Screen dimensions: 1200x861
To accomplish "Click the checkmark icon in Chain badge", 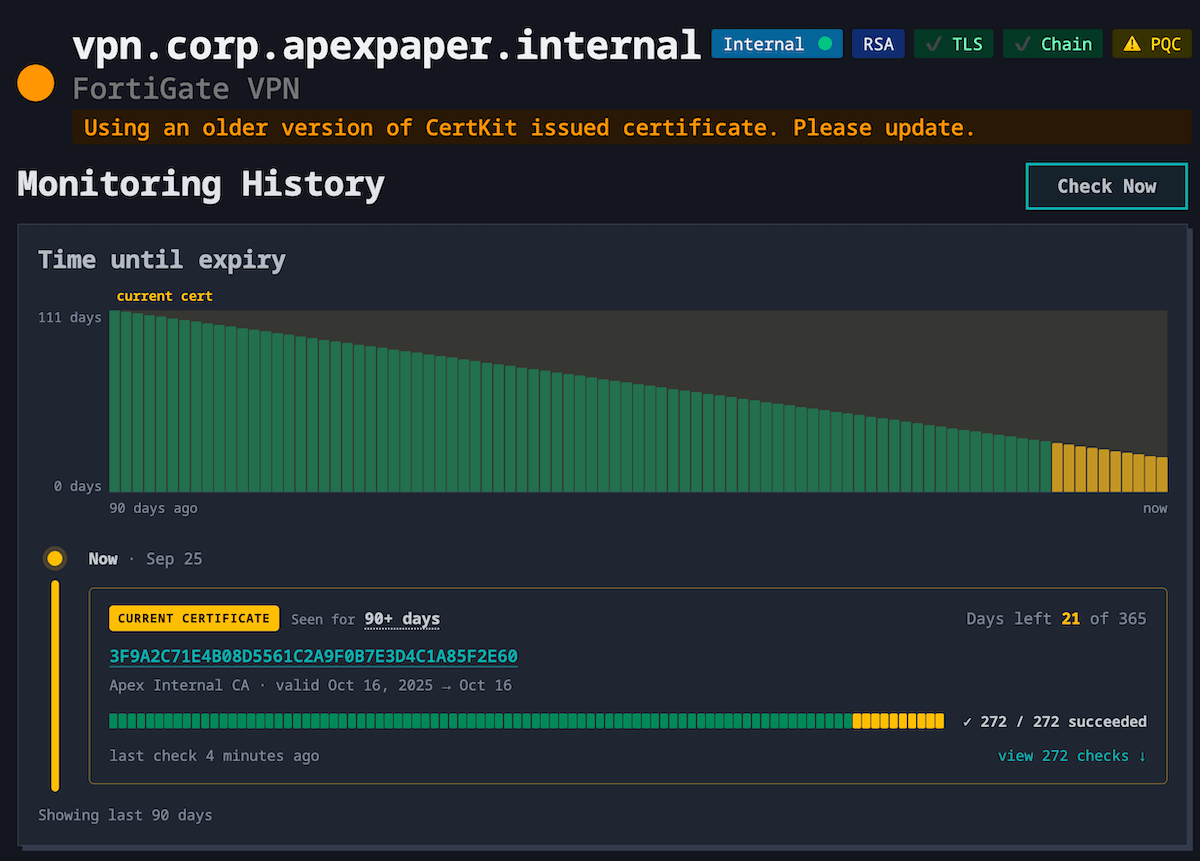I will pyautogui.click(x=1022, y=44).
